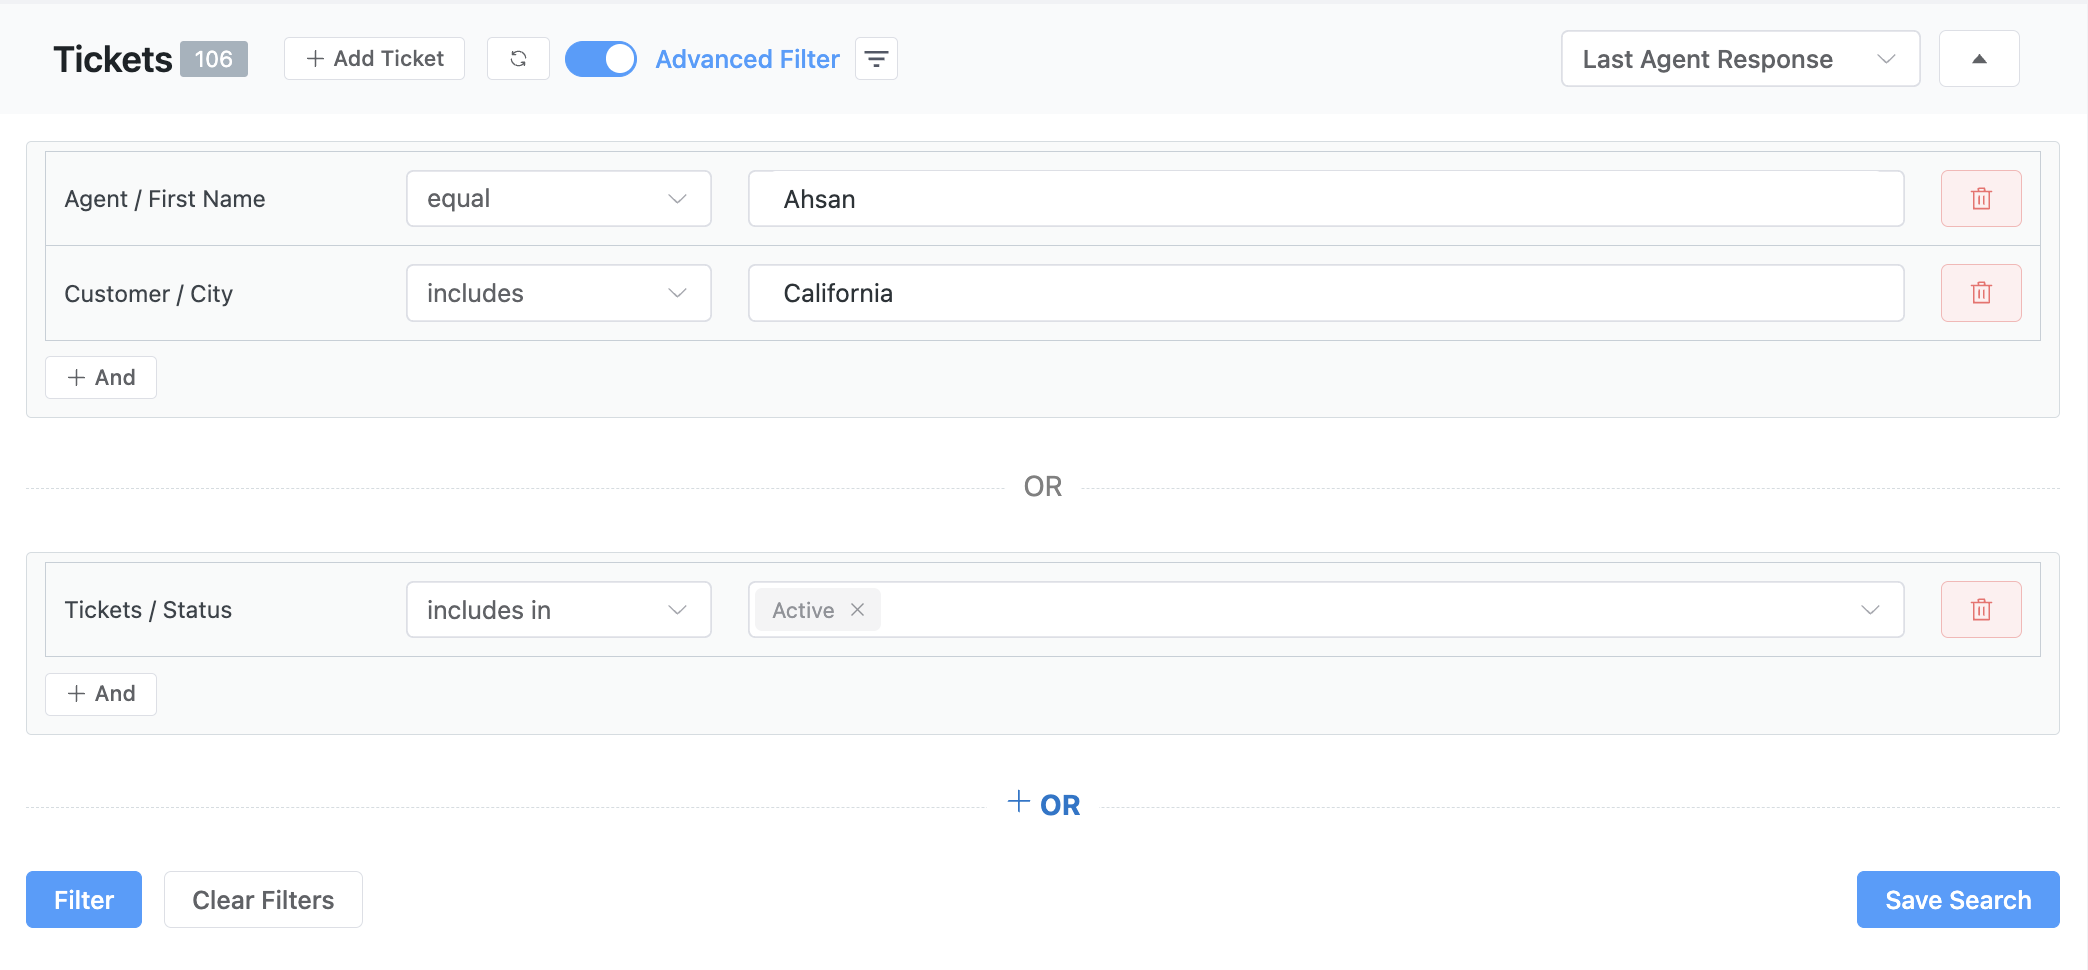Open the Last Agent Response sort dropdown
This screenshot has width=2088, height=970.
[1740, 59]
